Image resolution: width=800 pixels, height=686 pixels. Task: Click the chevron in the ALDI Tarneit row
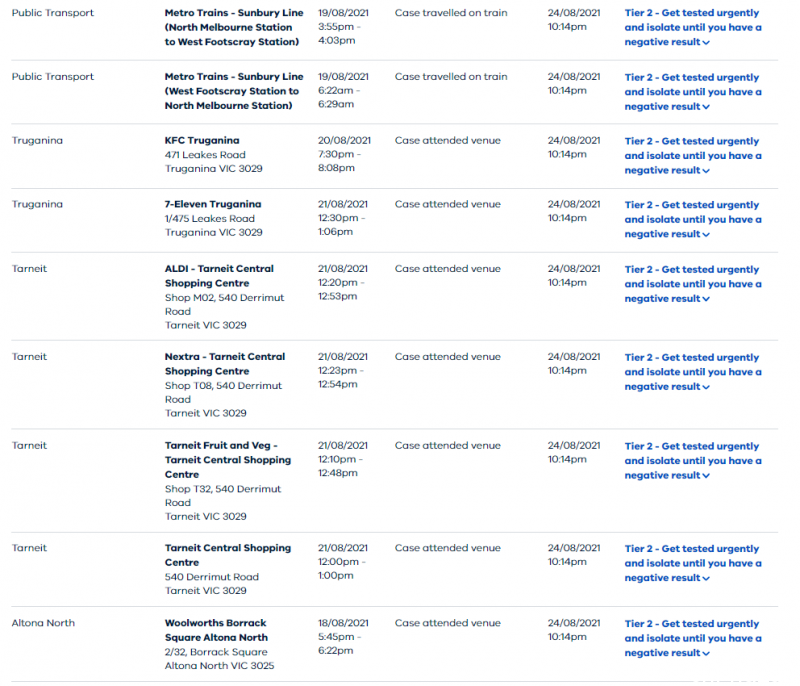(706, 299)
